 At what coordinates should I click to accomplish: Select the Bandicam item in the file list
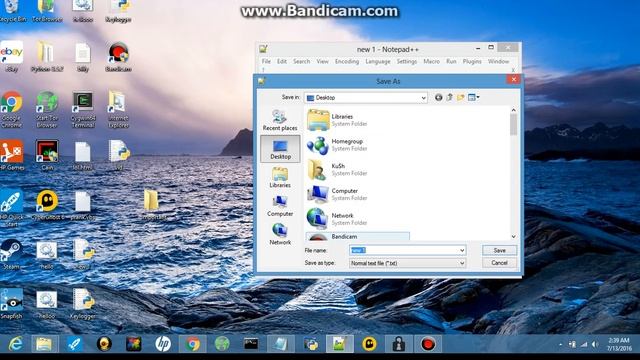[x=358, y=236]
